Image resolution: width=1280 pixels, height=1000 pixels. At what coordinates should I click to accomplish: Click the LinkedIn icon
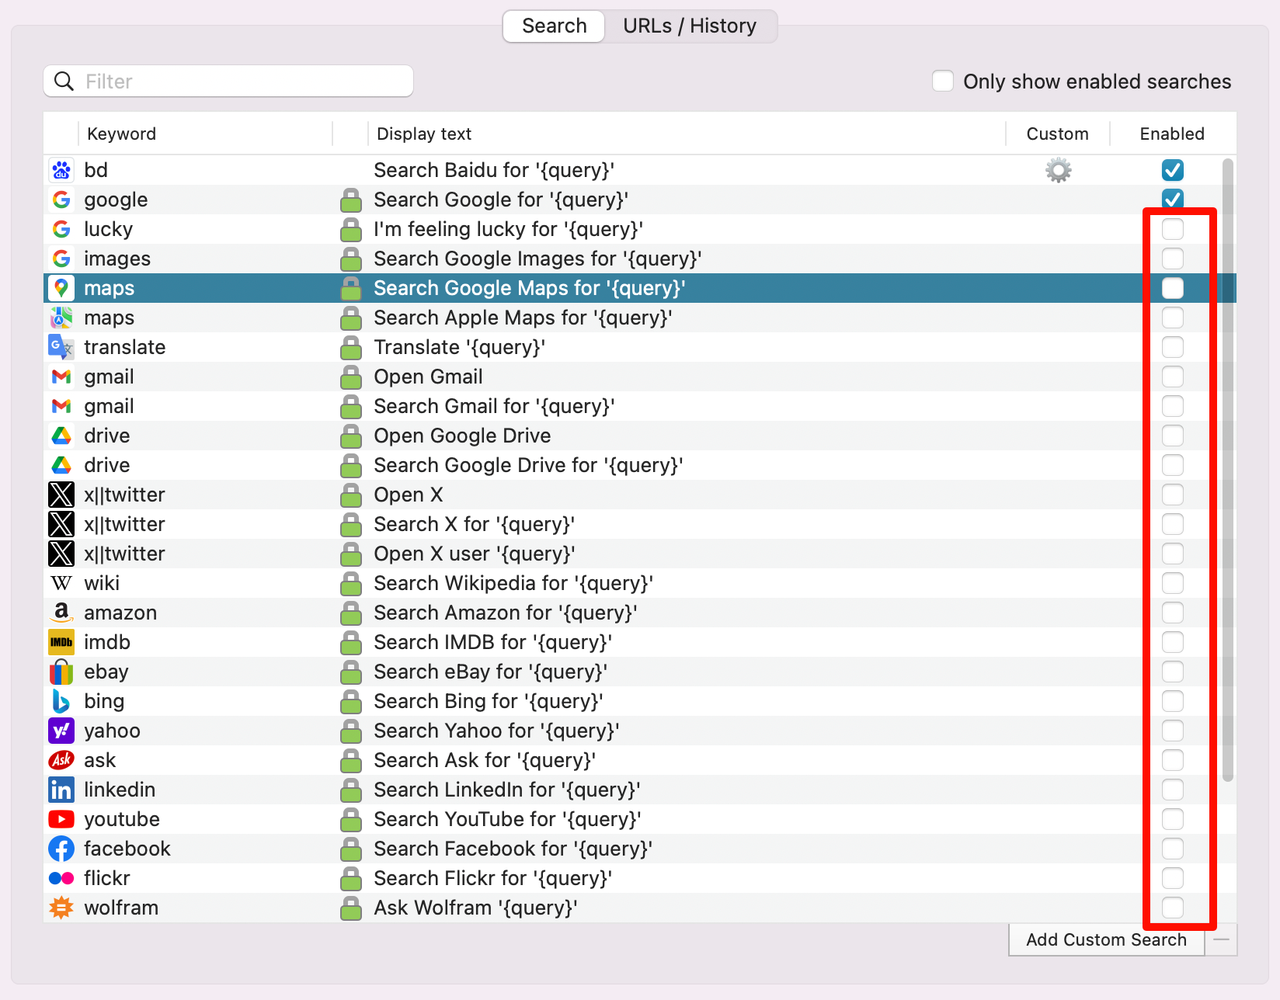61,790
